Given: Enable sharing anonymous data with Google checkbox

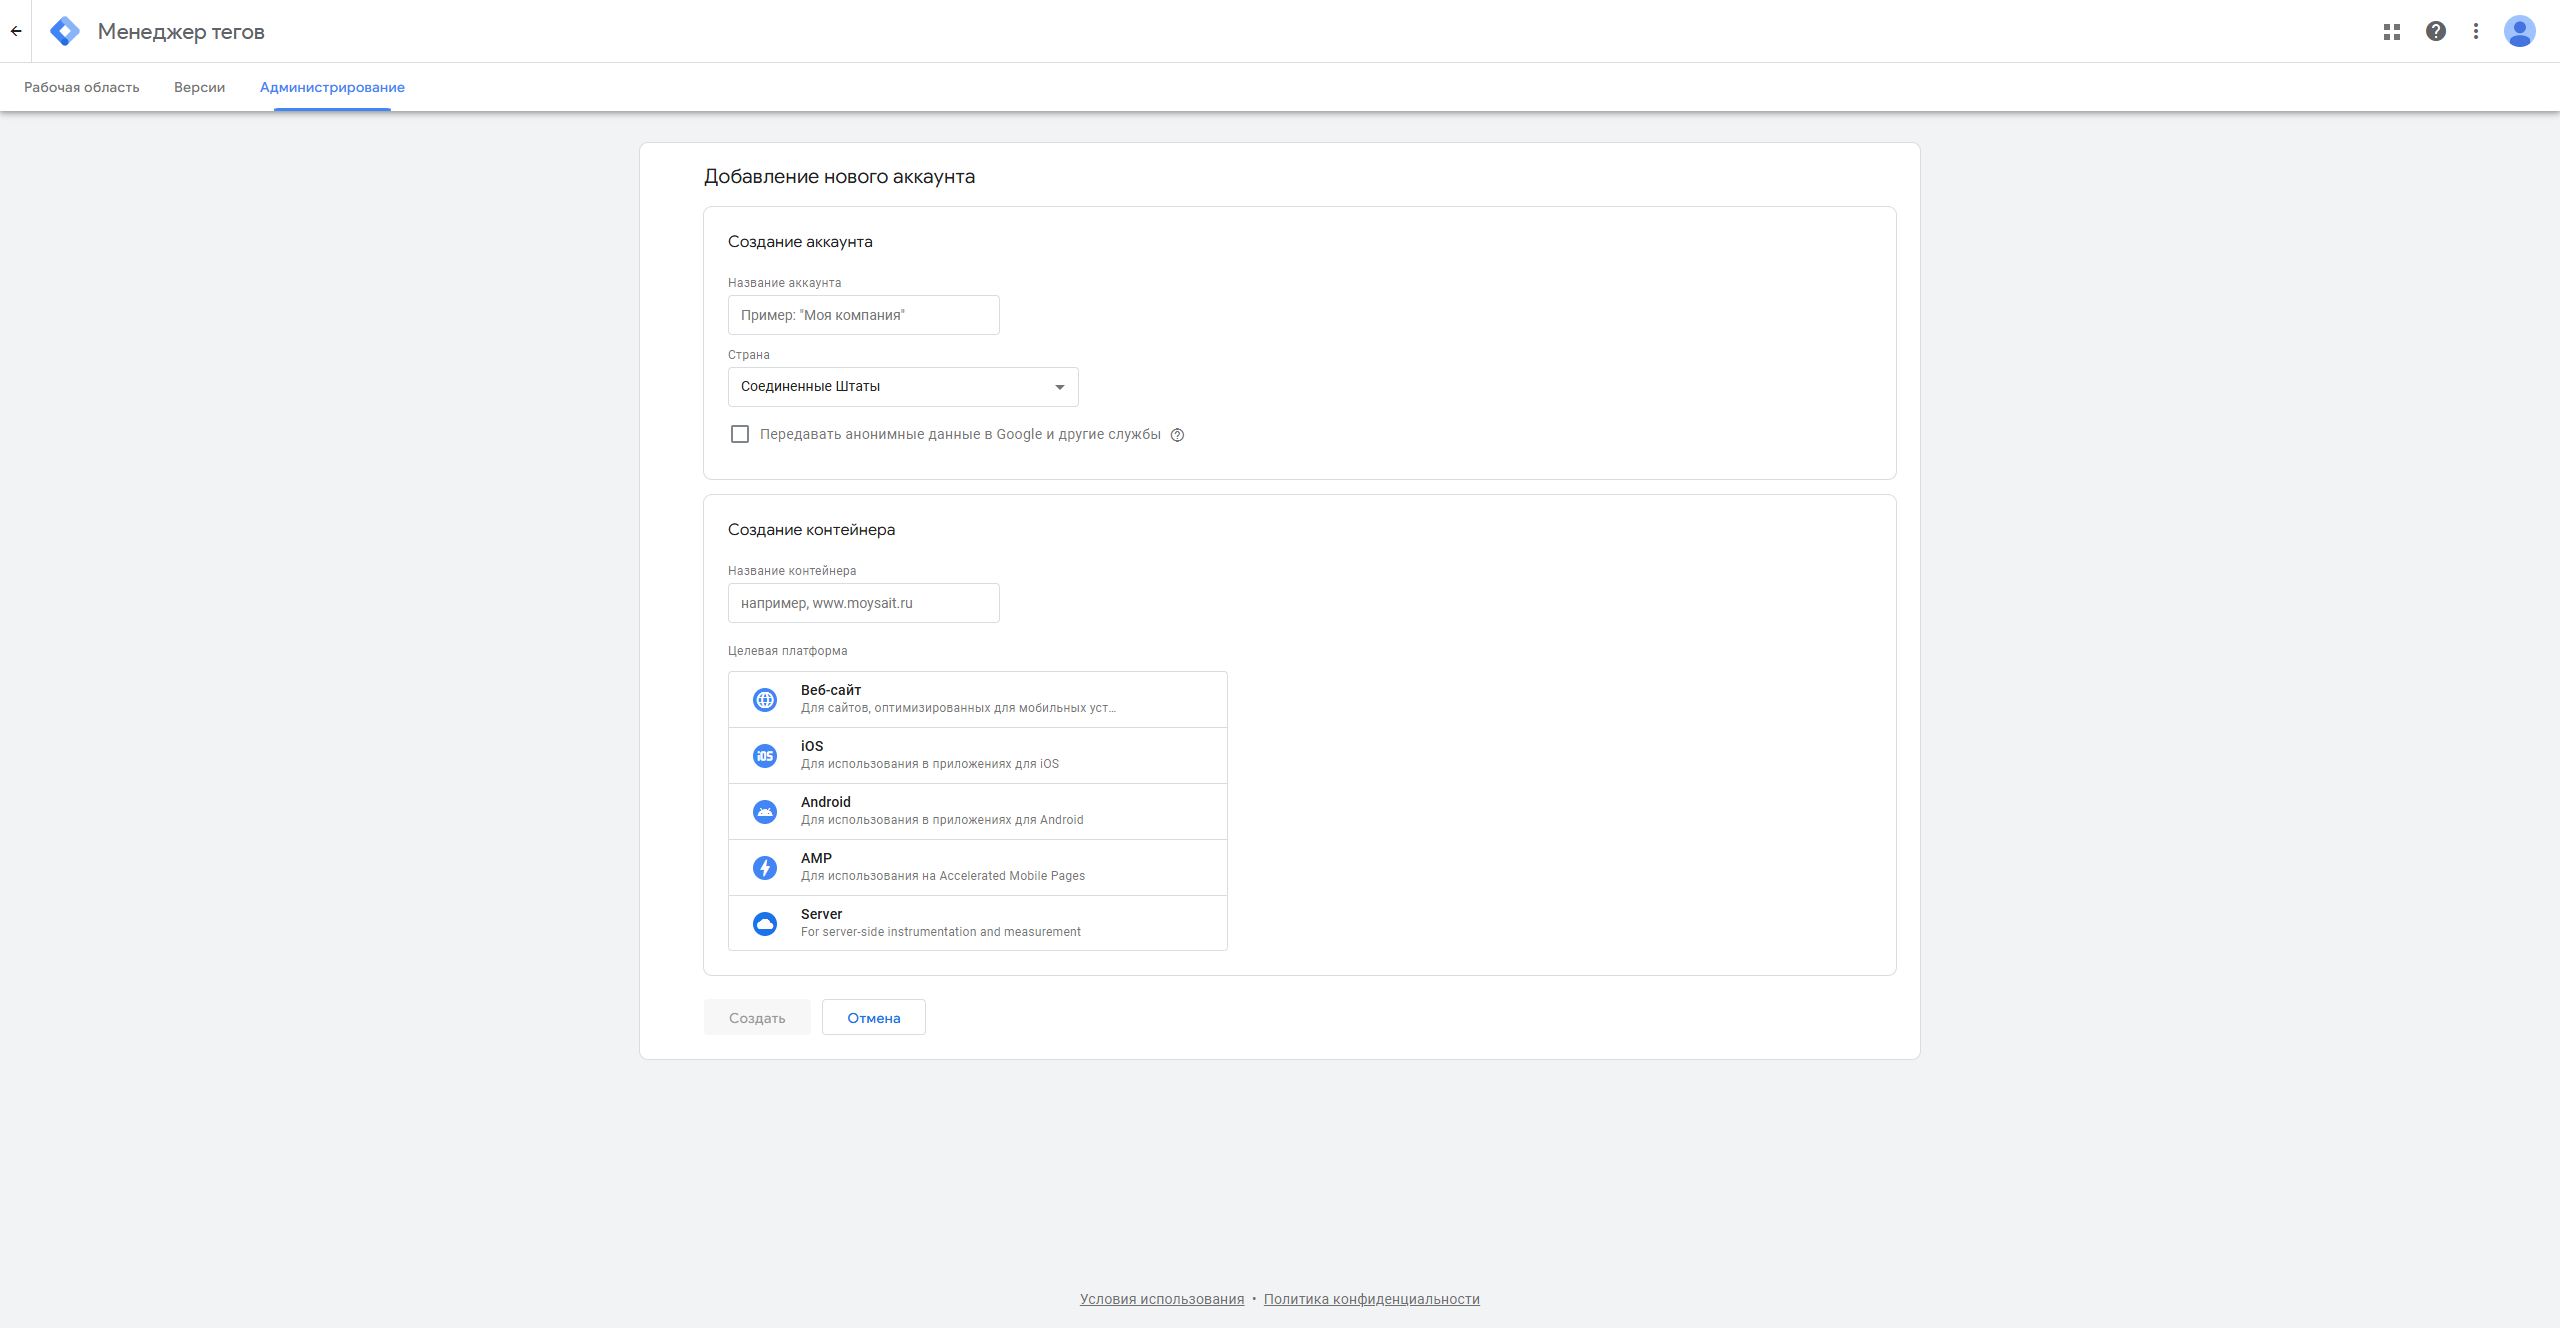Looking at the screenshot, I should pos(740,434).
